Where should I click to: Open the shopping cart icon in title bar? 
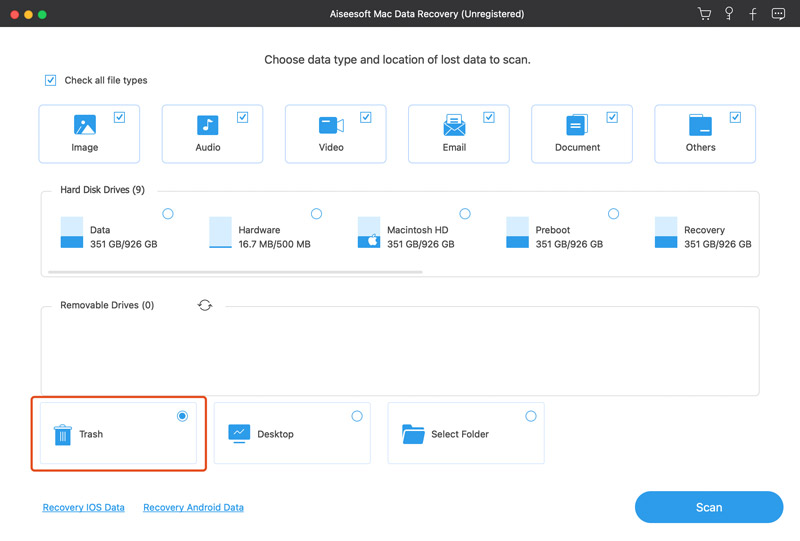pyautogui.click(x=704, y=14)
